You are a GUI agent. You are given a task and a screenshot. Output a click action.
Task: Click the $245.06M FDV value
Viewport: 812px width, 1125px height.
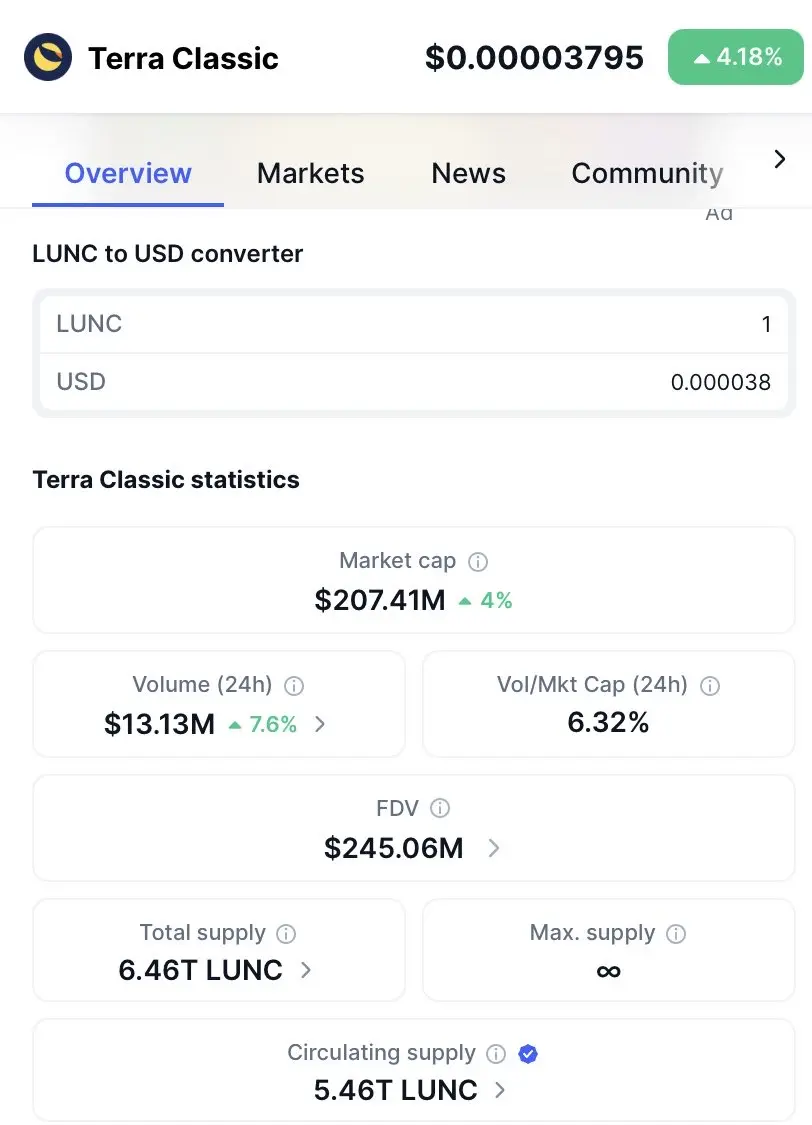(394, 848)
